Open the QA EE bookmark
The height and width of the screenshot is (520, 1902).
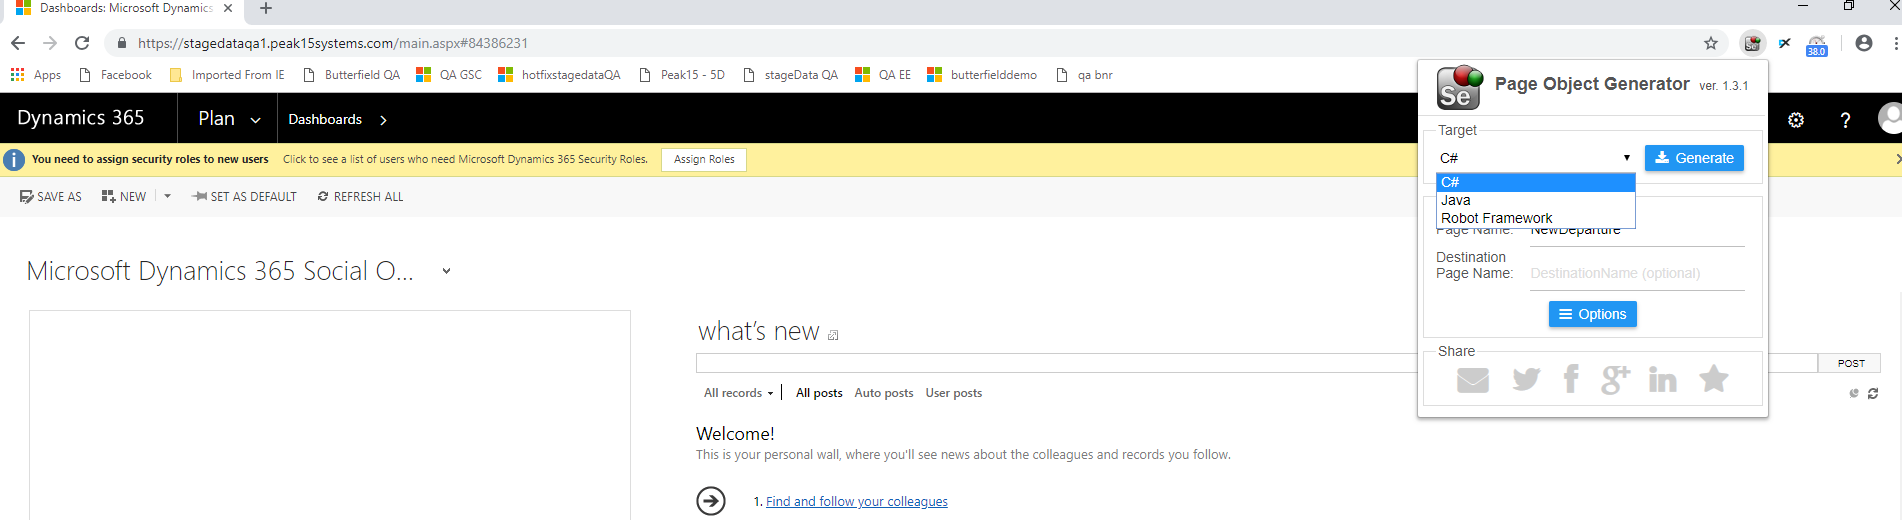(x=883, y=75)
